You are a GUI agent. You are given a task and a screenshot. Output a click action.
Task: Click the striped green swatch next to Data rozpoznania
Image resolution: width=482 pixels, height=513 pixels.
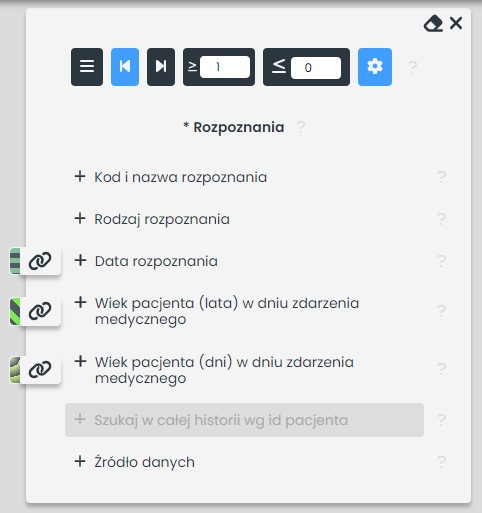(15, 261)
